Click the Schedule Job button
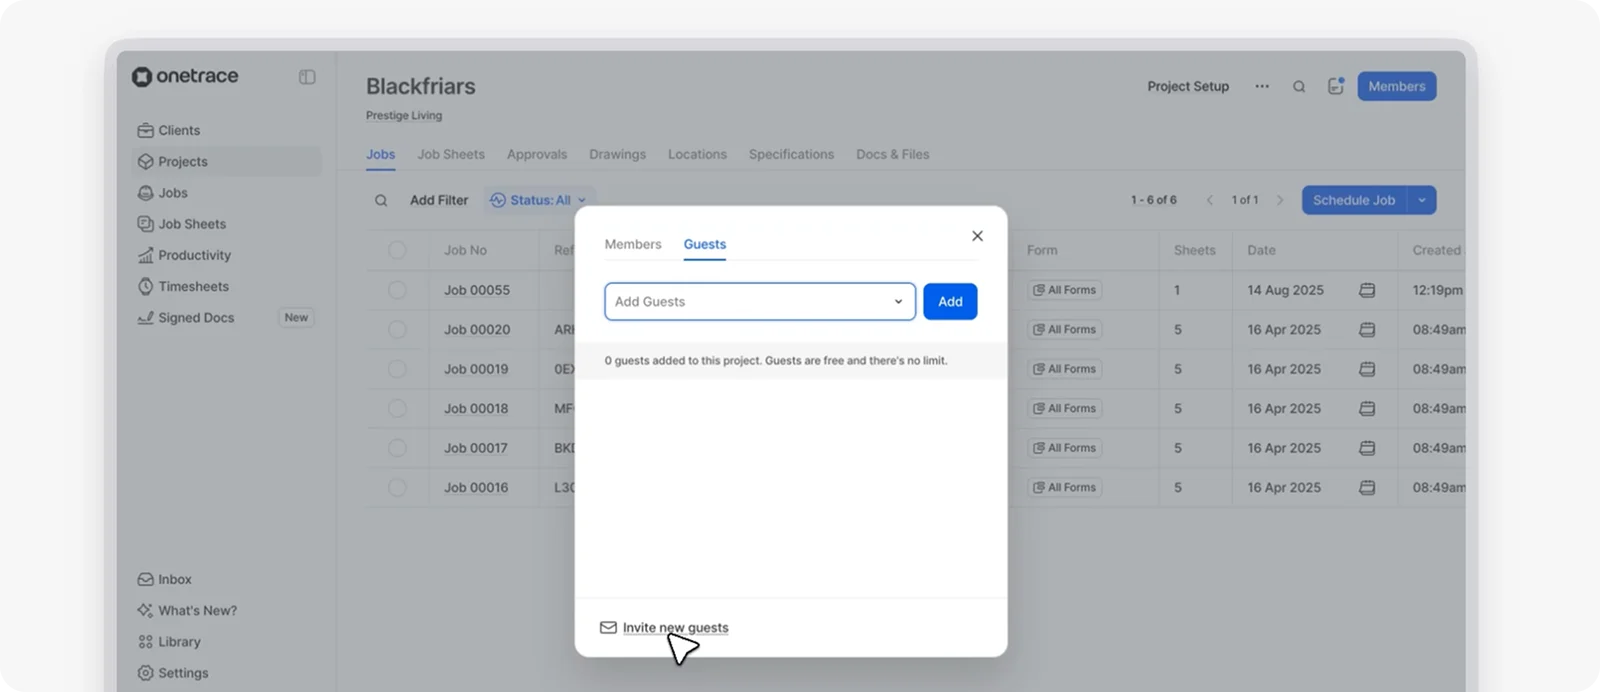 pyautogui.click(x=1354, y=200)
